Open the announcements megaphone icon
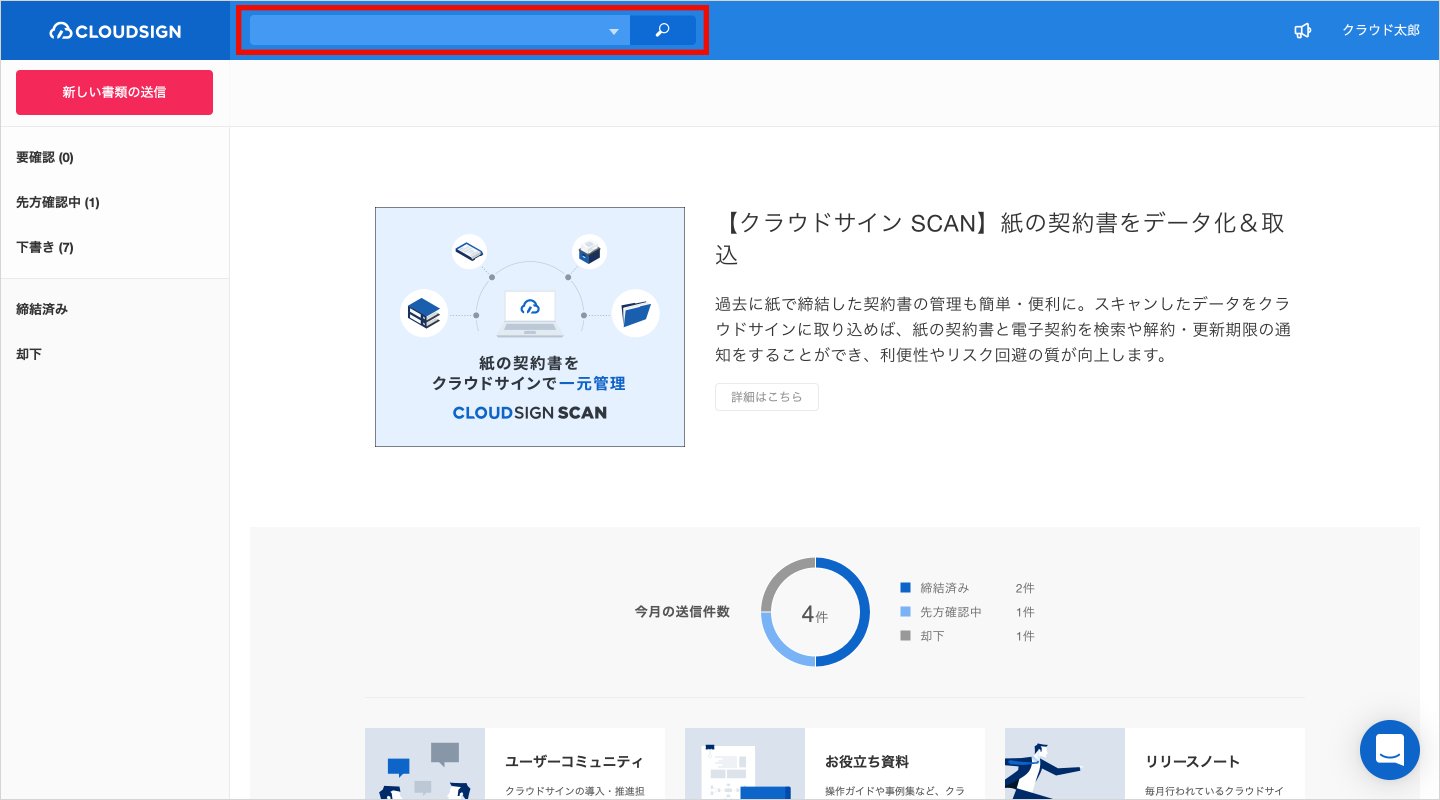The image size is (1440, 800). [x=1302, y=31]
